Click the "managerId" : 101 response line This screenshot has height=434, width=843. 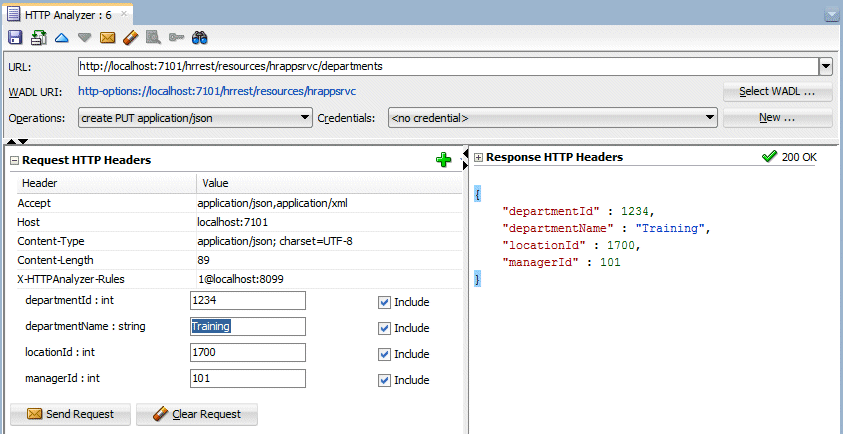561,262
